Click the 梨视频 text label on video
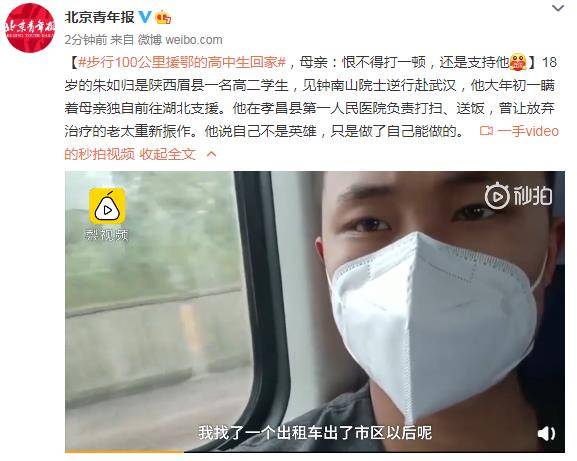577x461 pixels. [x=107, y=235]
